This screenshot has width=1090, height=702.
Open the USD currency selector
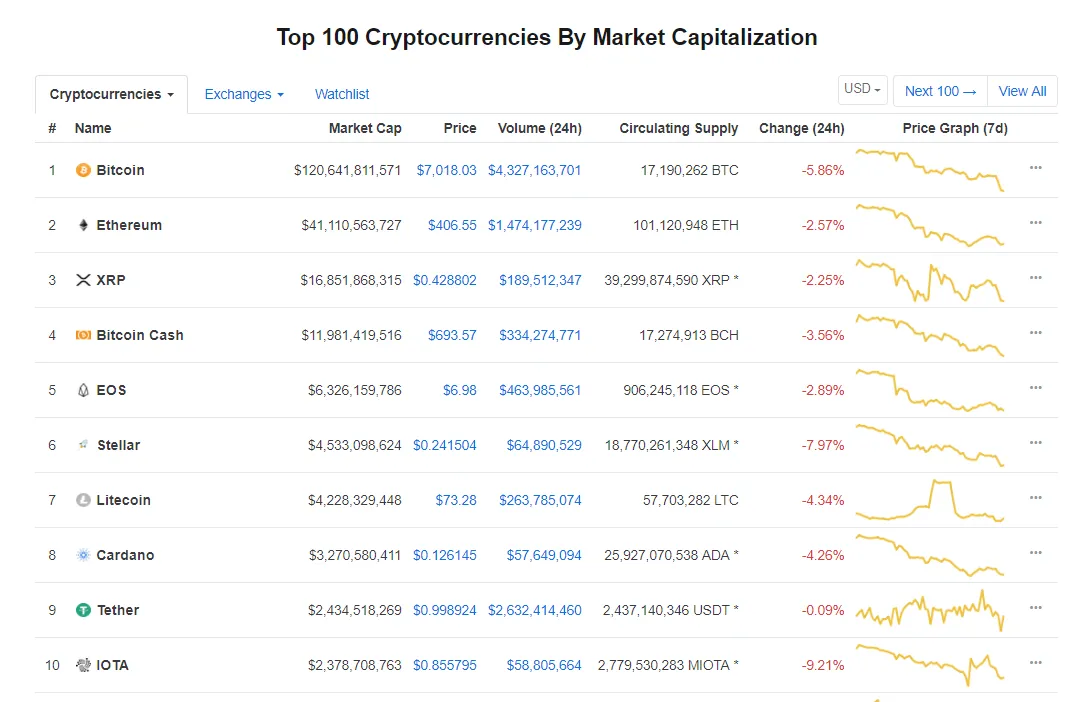[863, 89]
